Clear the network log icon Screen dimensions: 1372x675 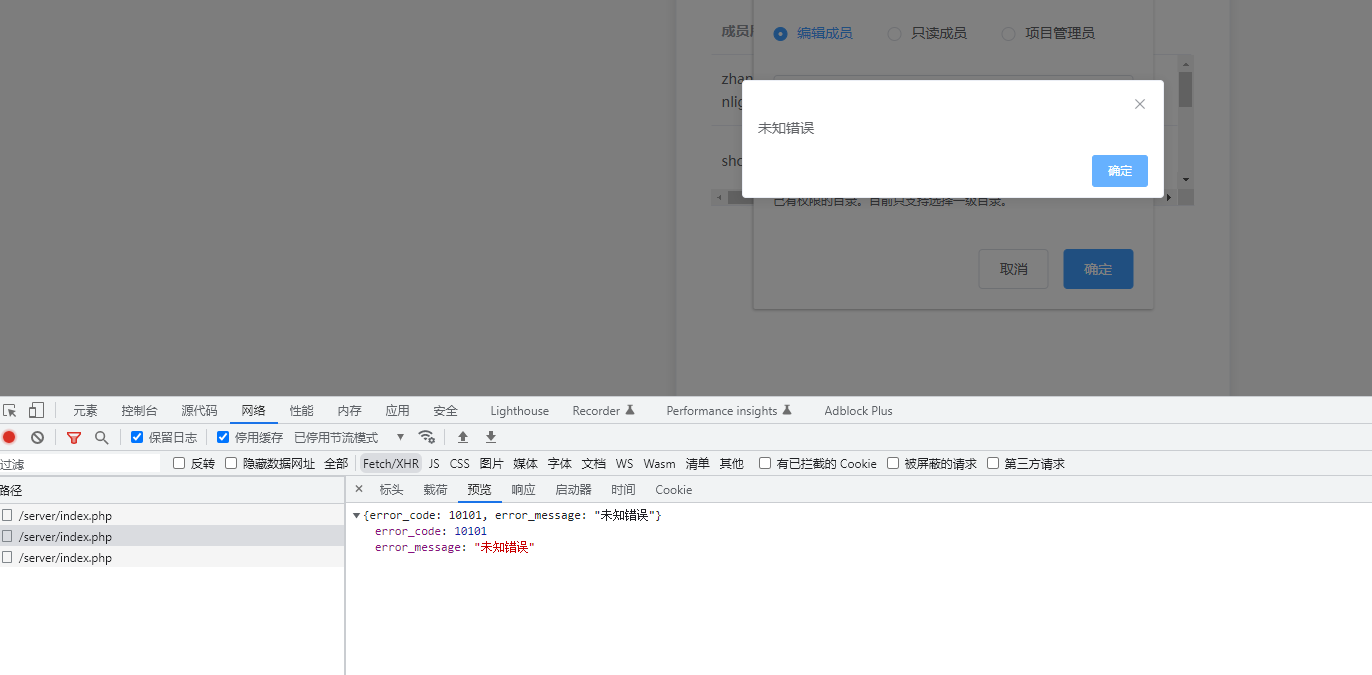(x=37, y=437)
